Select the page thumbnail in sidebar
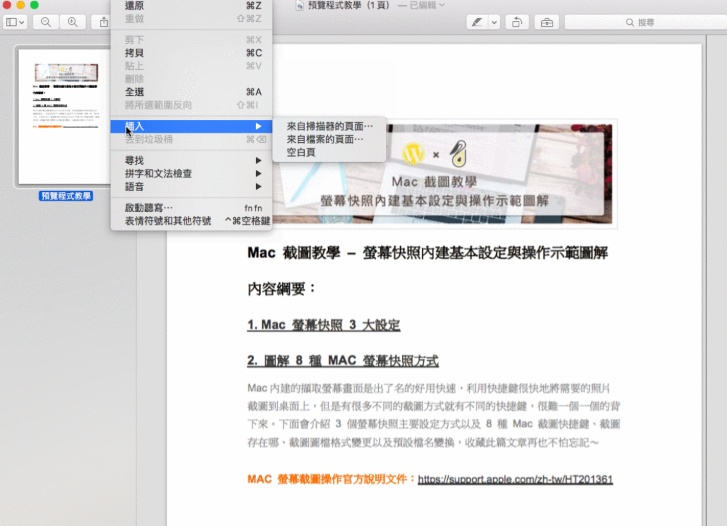 [64, 116]
